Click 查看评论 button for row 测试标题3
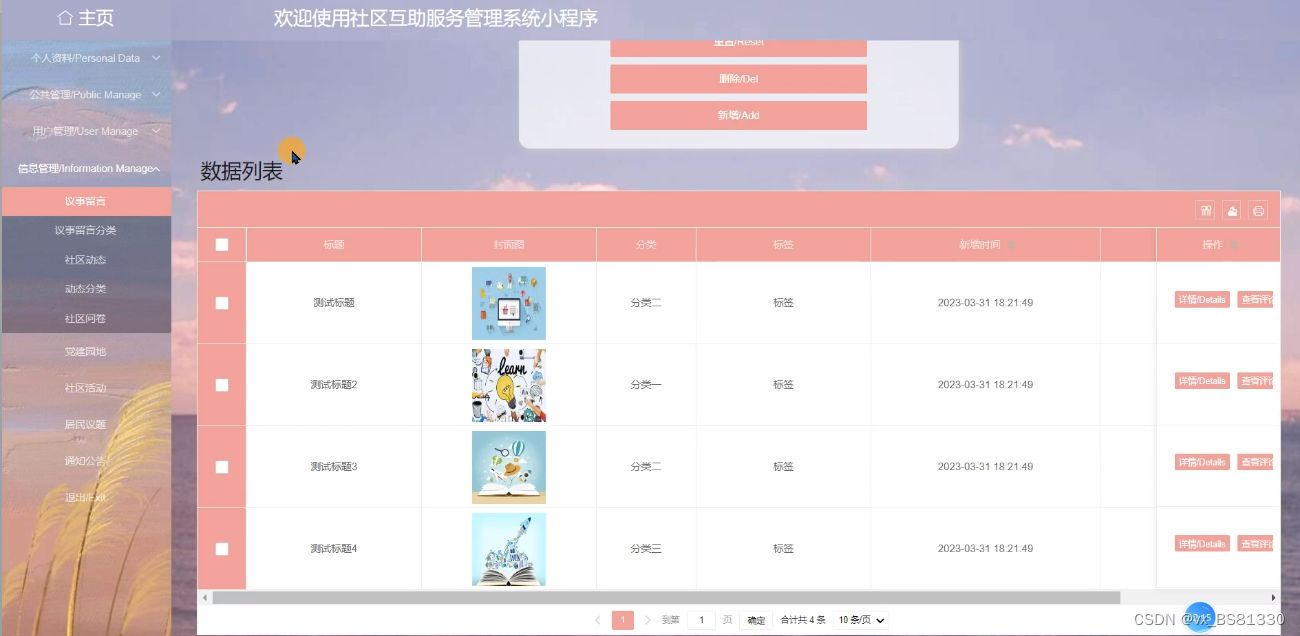This screenshot has height=636, width=1300. [1256, 462]
